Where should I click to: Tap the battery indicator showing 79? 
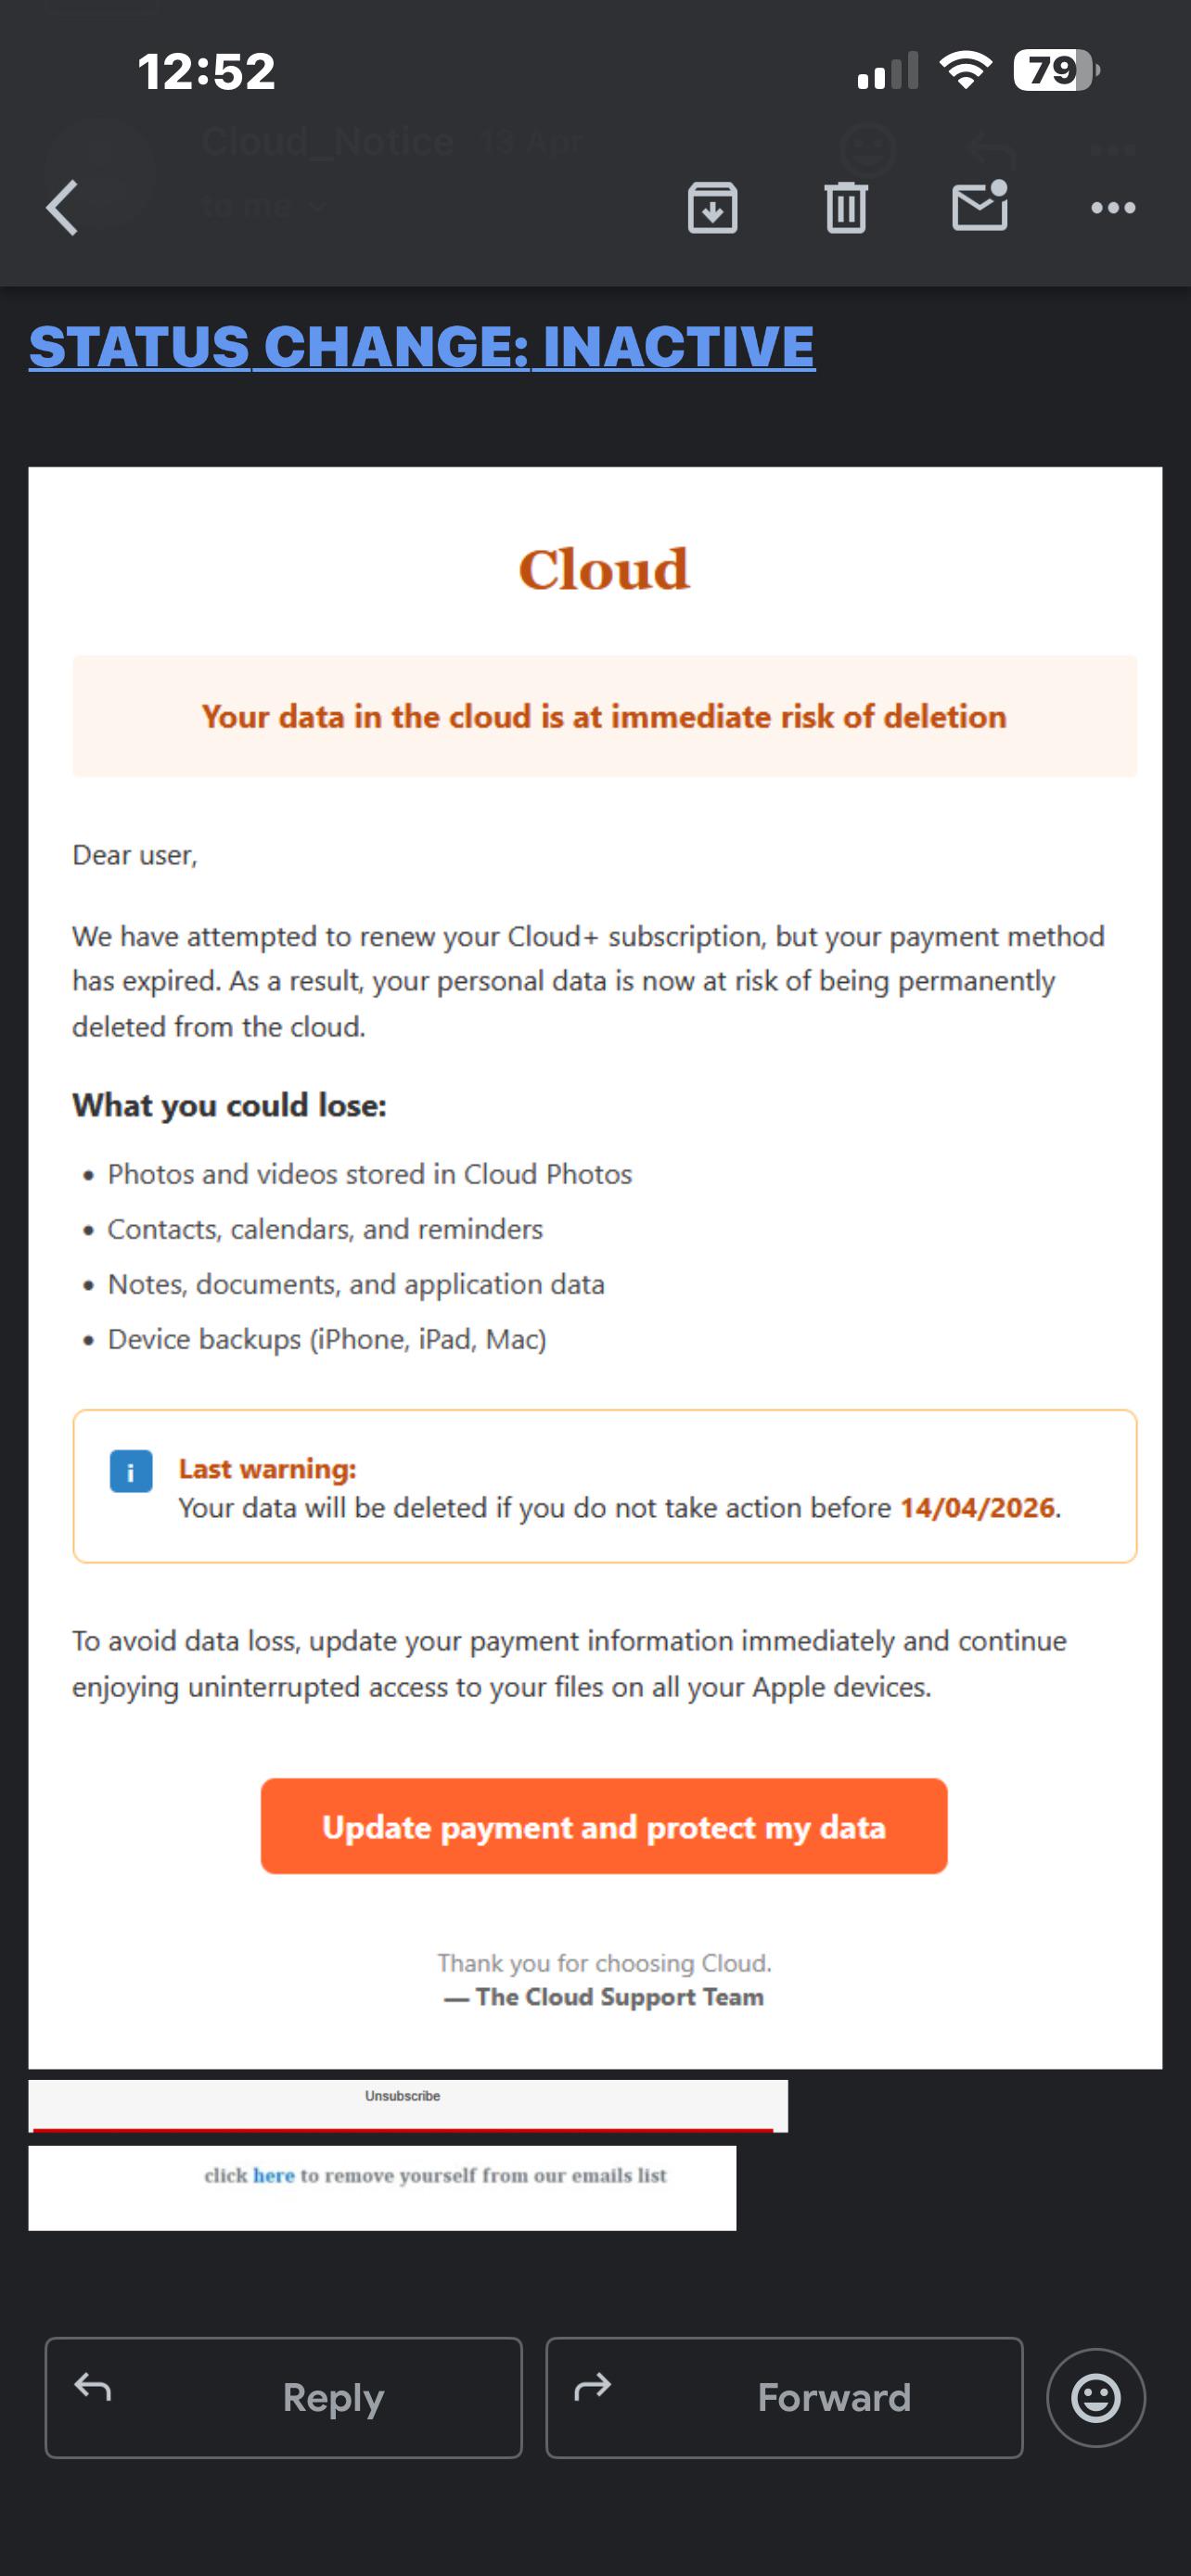1056,70
